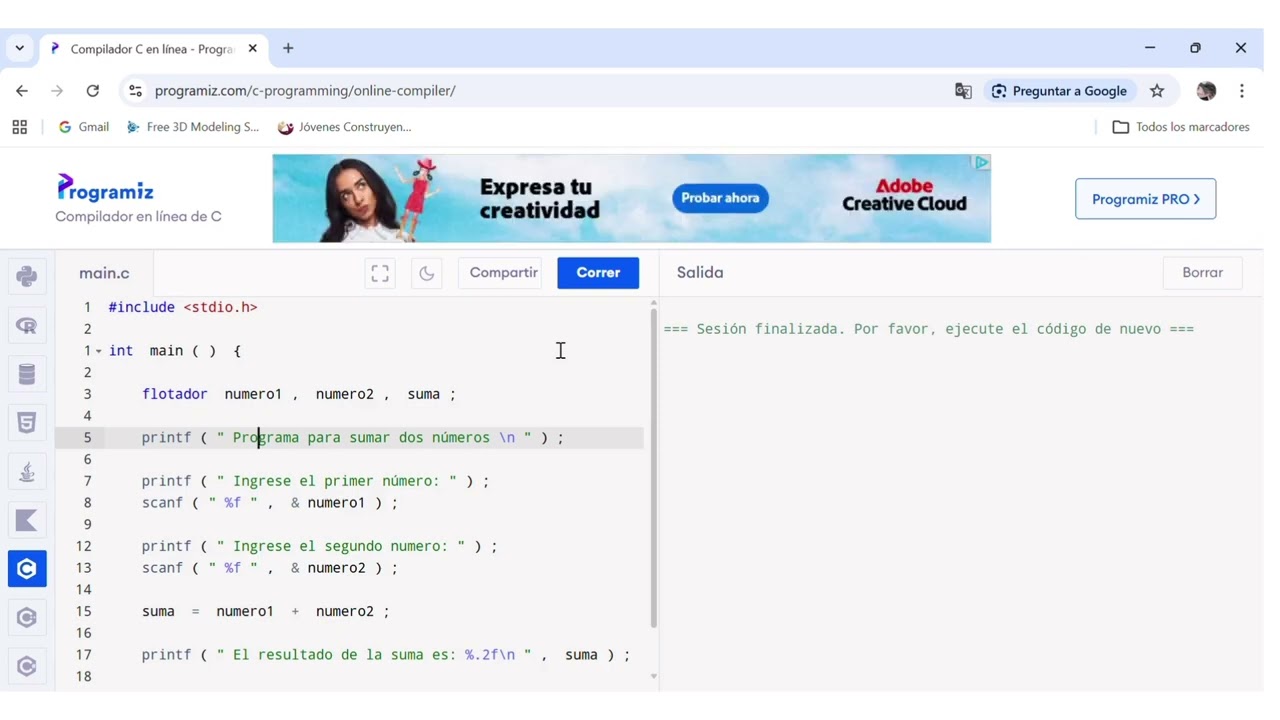View site information icon
This screenshot has width=1280, height=720.
point(135,91)
